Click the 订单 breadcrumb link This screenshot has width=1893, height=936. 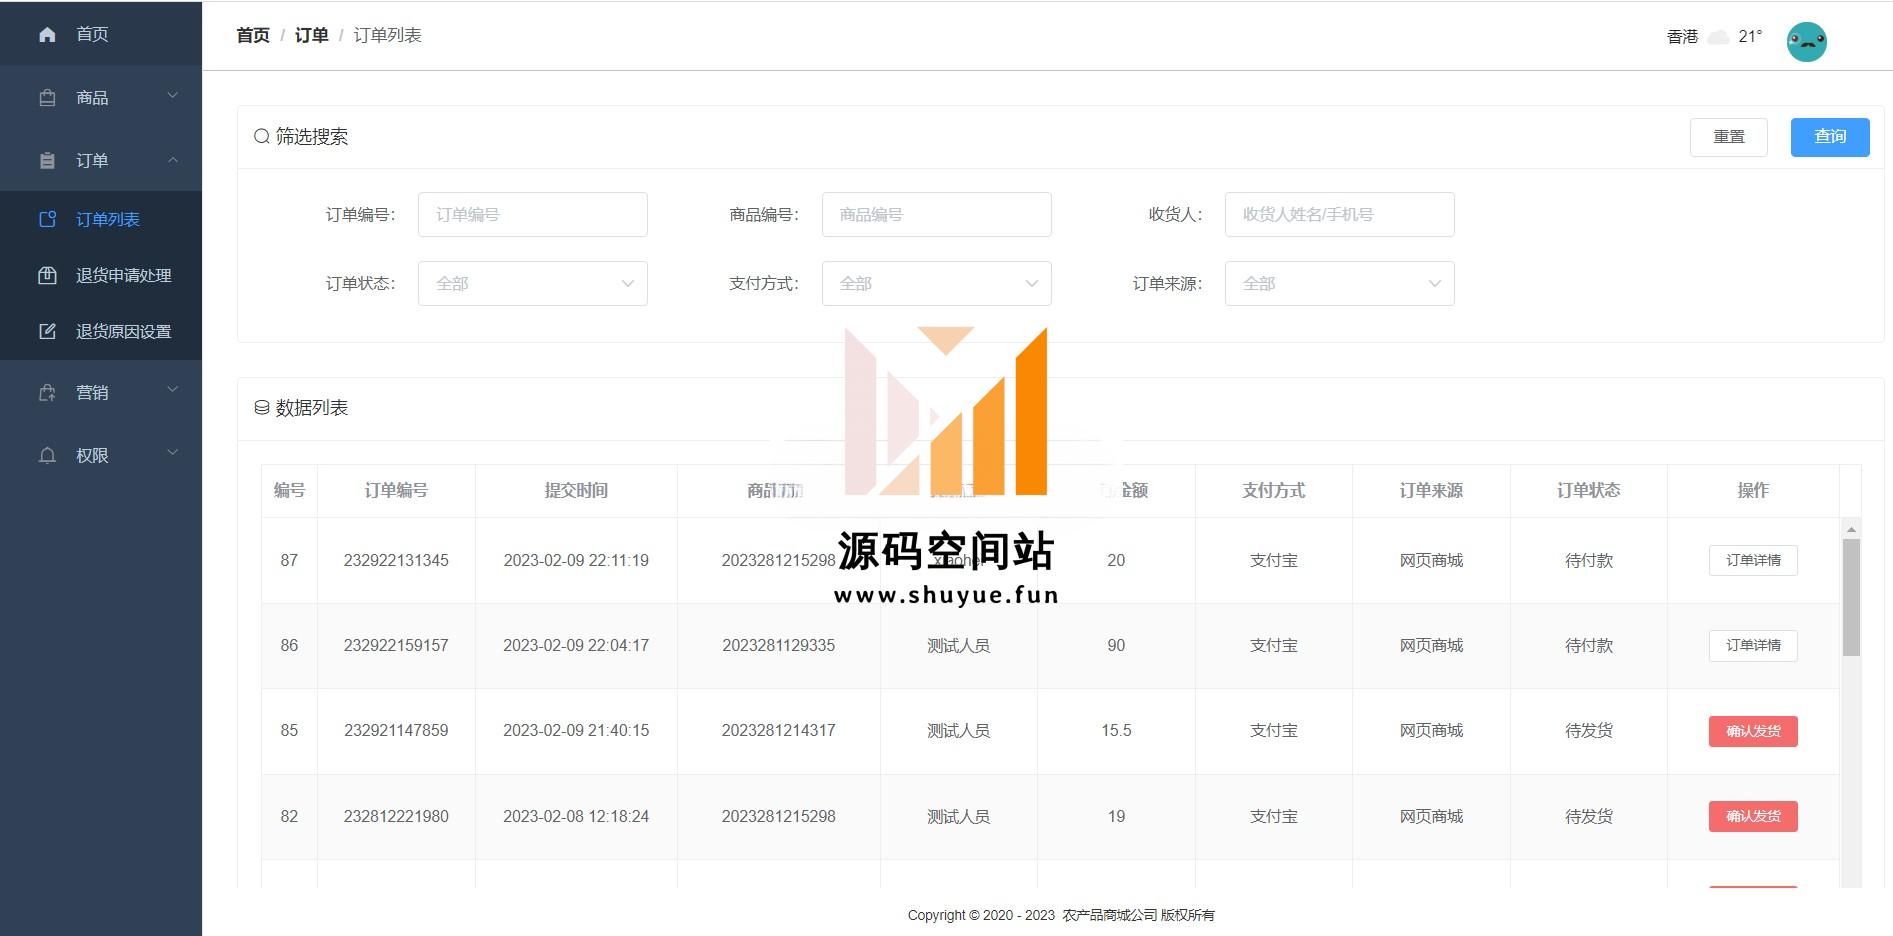[311, 35]
